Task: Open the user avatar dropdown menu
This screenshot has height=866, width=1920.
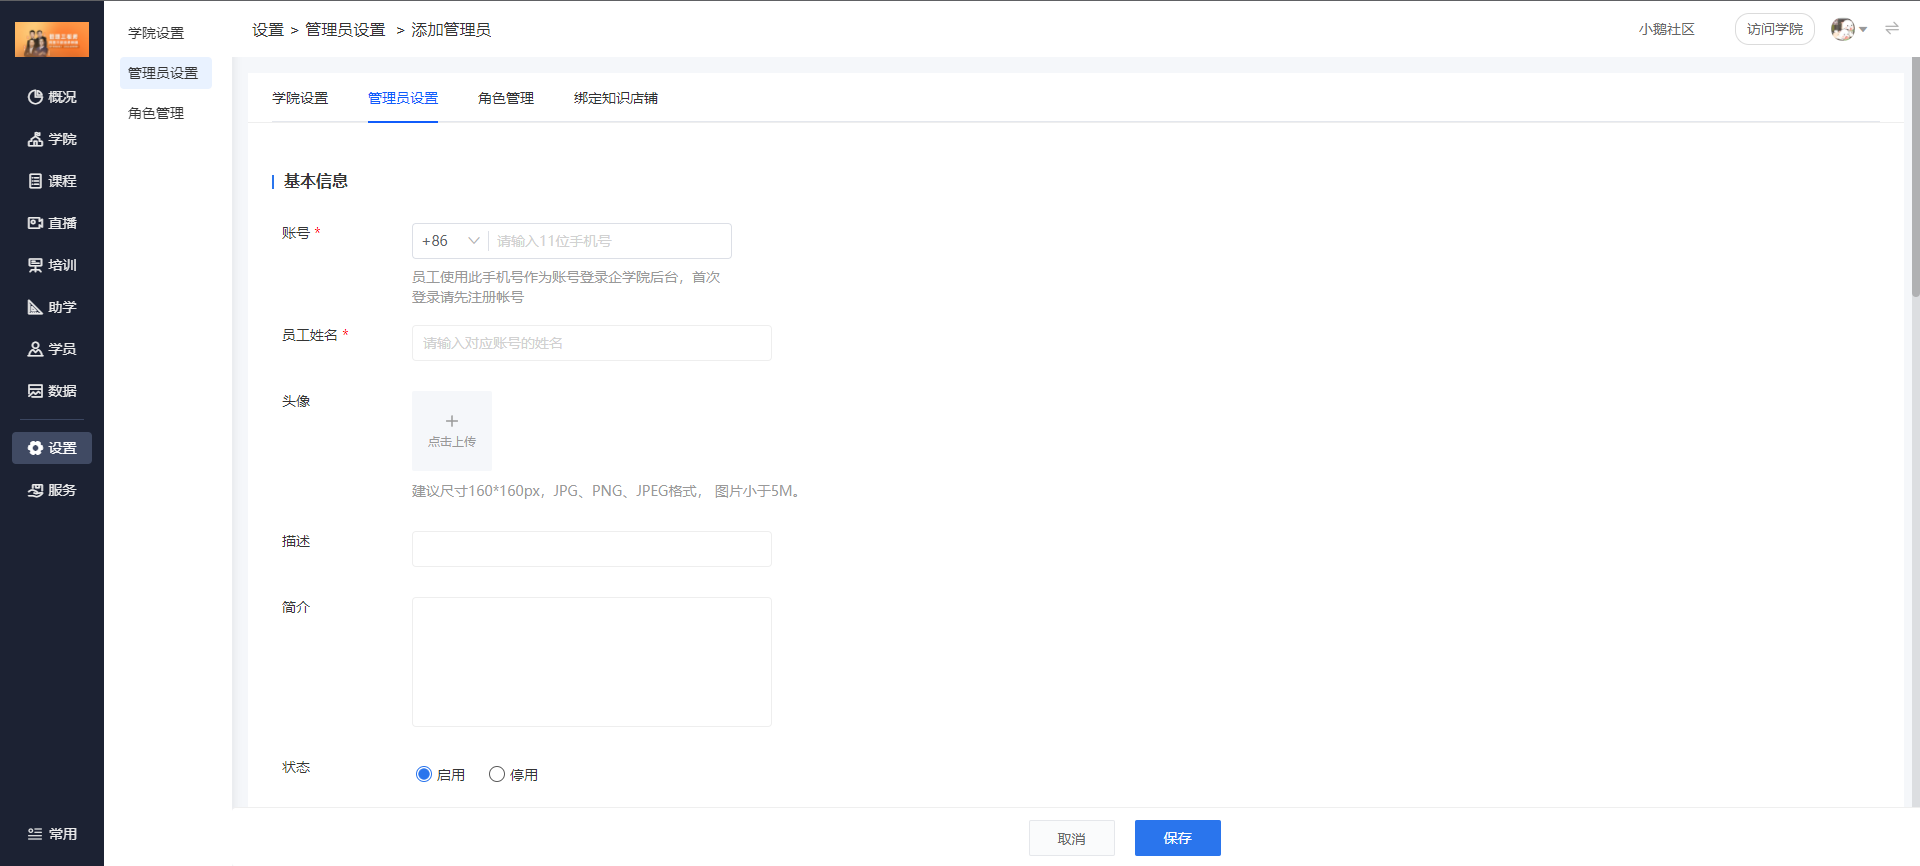Action: (x=1849, y=29)
